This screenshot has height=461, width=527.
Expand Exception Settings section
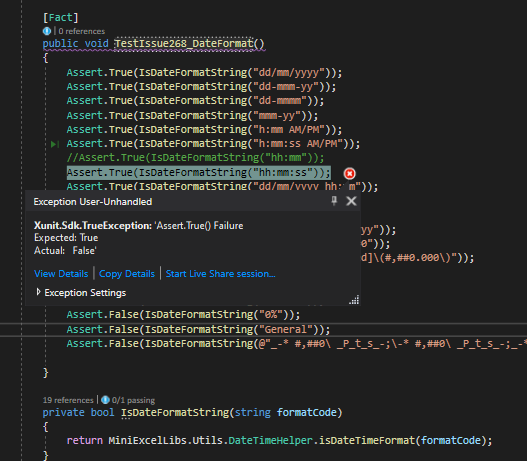[38, 292]
